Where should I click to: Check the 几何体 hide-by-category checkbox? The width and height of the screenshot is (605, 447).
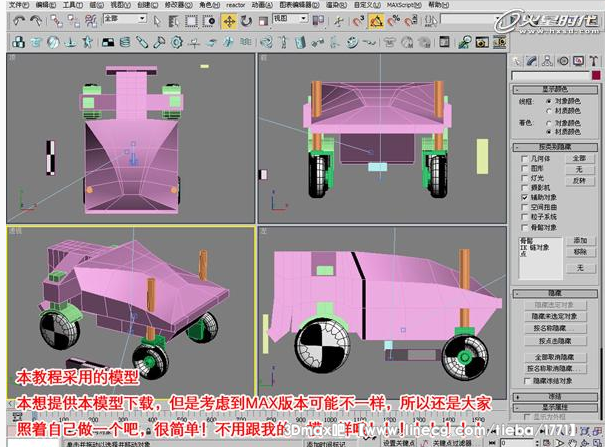(x=524, y=159)
